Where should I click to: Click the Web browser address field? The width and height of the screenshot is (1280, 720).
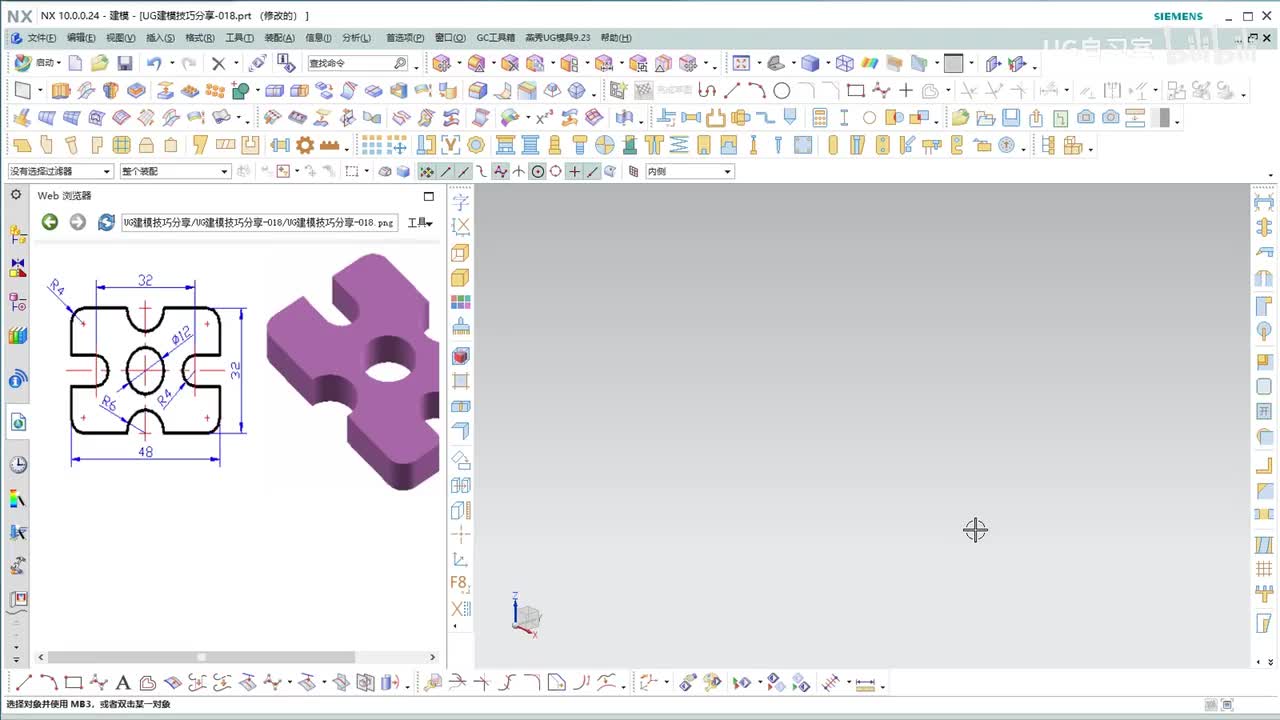[x=259, y=222]
